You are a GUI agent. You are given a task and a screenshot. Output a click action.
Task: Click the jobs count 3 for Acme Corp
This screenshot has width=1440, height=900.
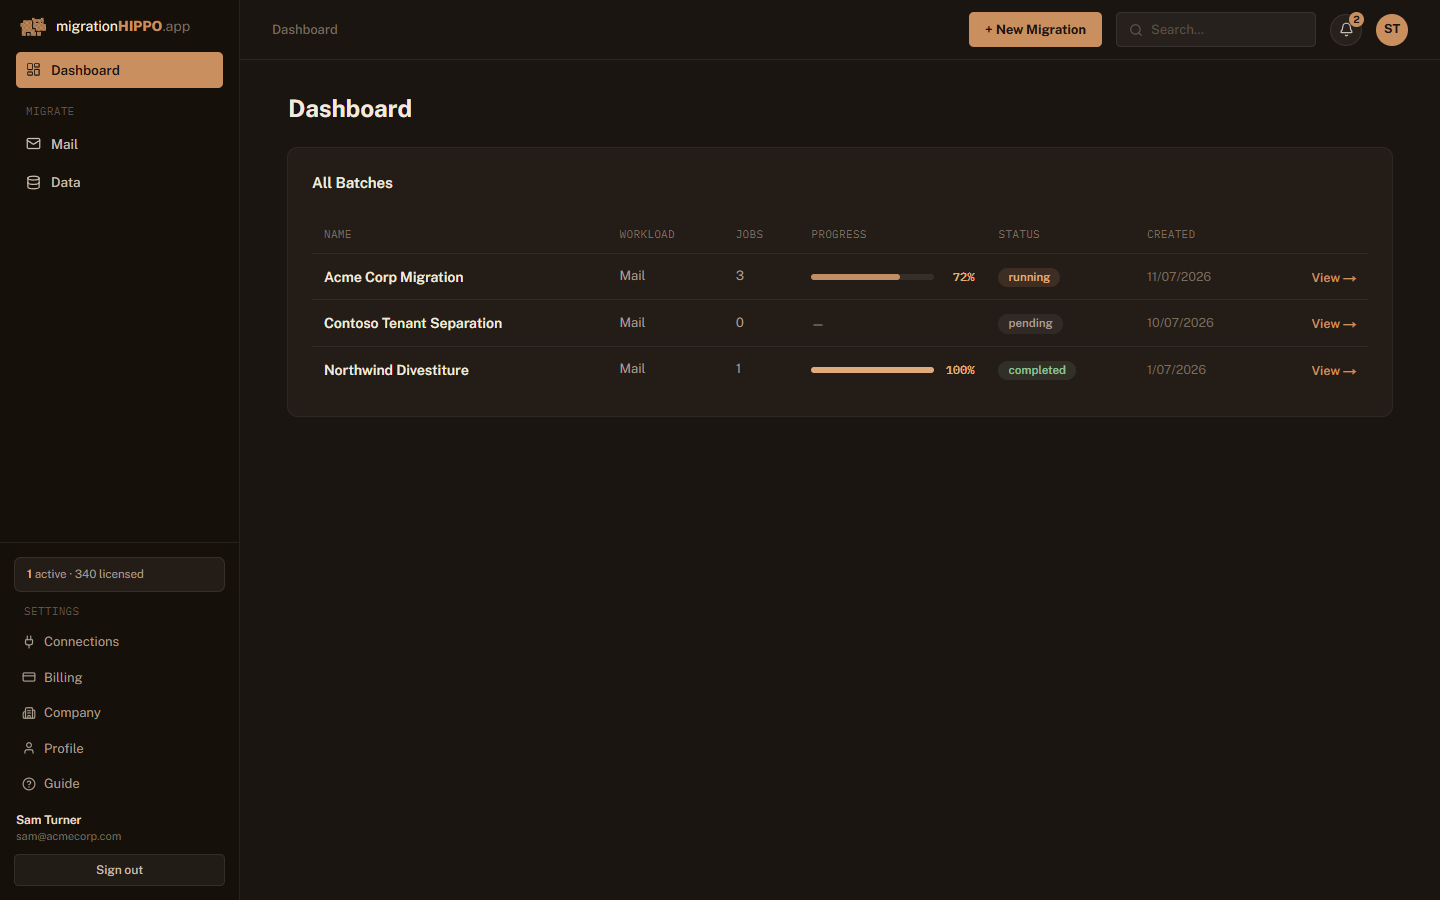pos(740,276)
